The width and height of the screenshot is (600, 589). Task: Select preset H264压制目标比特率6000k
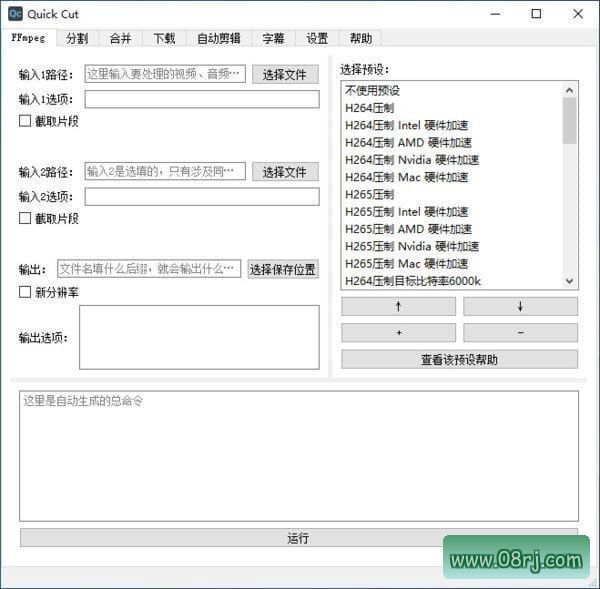453,281
